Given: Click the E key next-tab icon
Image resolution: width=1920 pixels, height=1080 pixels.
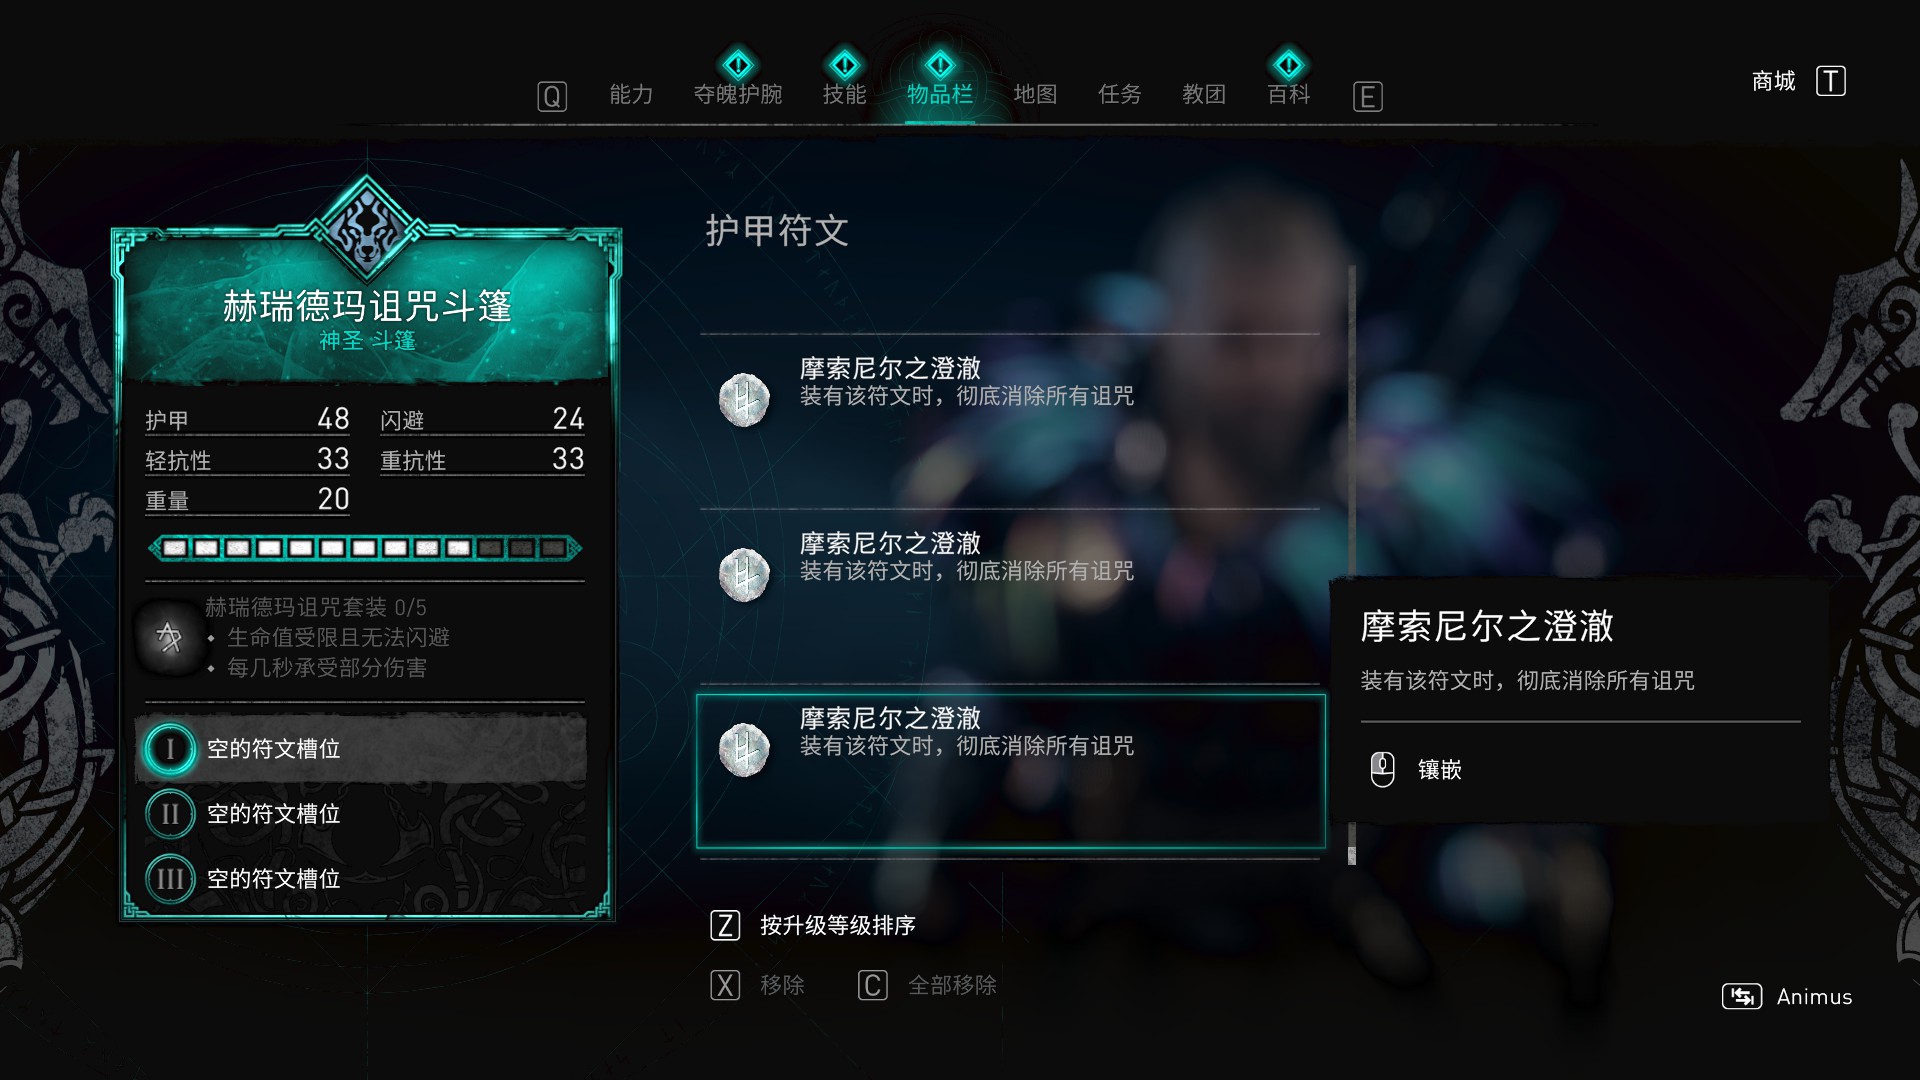Looking at the screenshot, I should pos(1367,96).
